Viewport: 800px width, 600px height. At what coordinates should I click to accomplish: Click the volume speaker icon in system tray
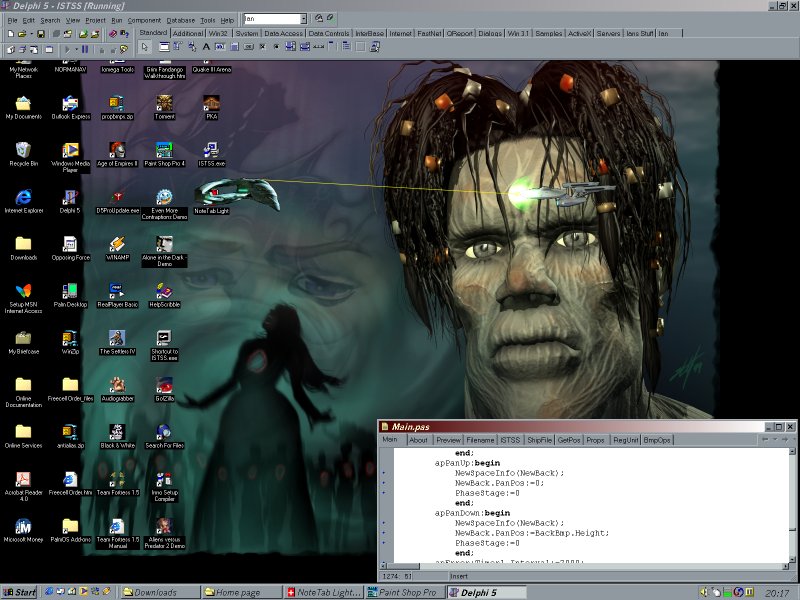705,592
